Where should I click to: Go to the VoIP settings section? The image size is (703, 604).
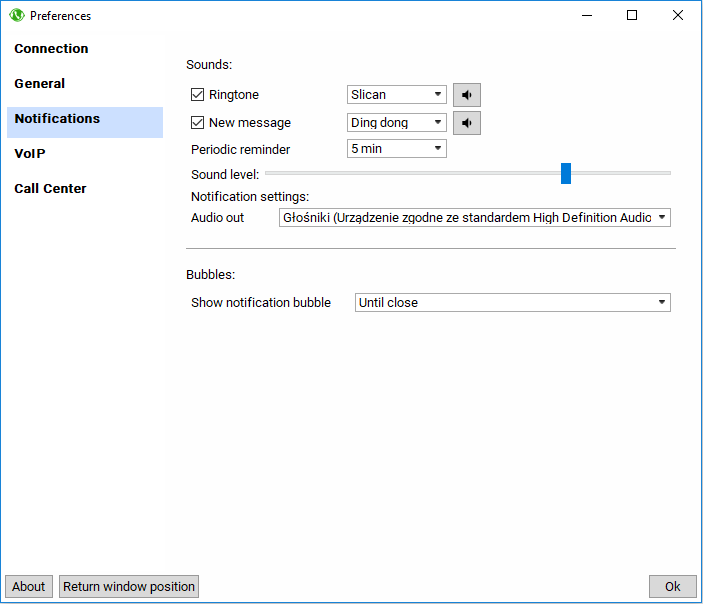30,154
